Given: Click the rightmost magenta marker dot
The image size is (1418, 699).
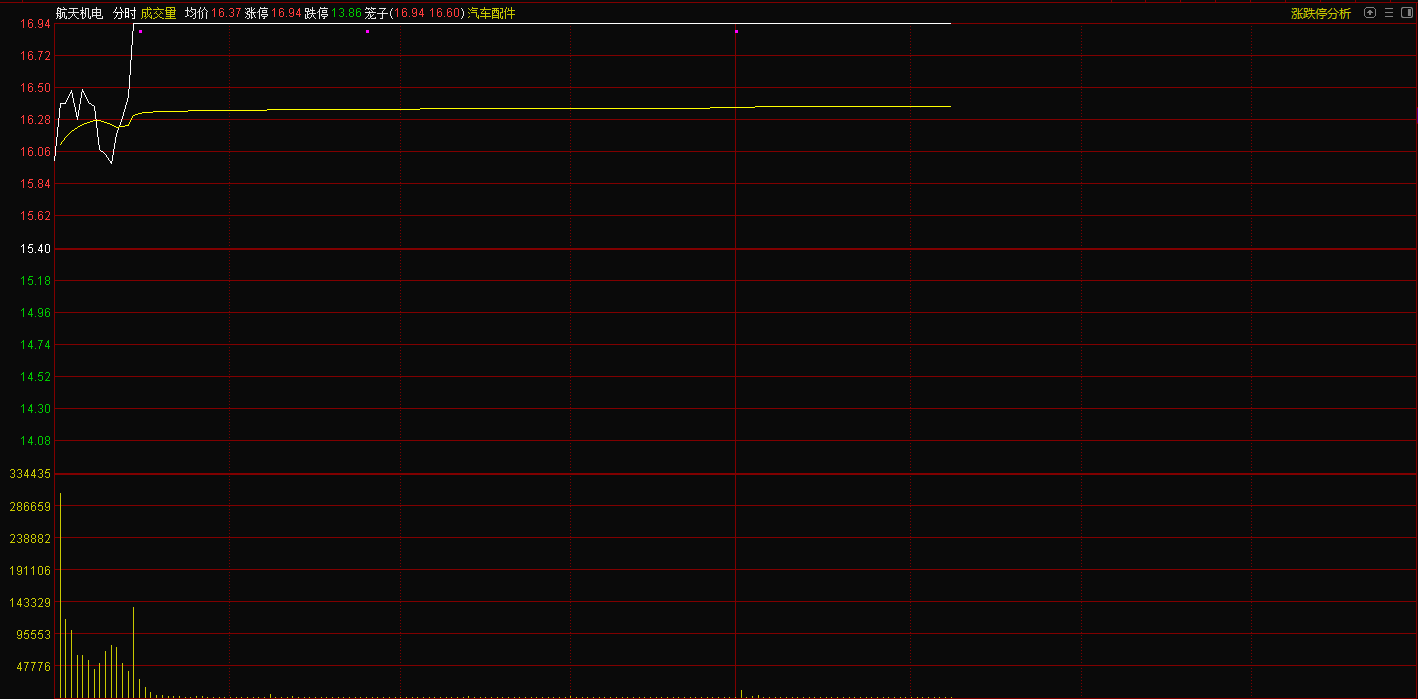Looking at the screenshot, I should 736,32.
